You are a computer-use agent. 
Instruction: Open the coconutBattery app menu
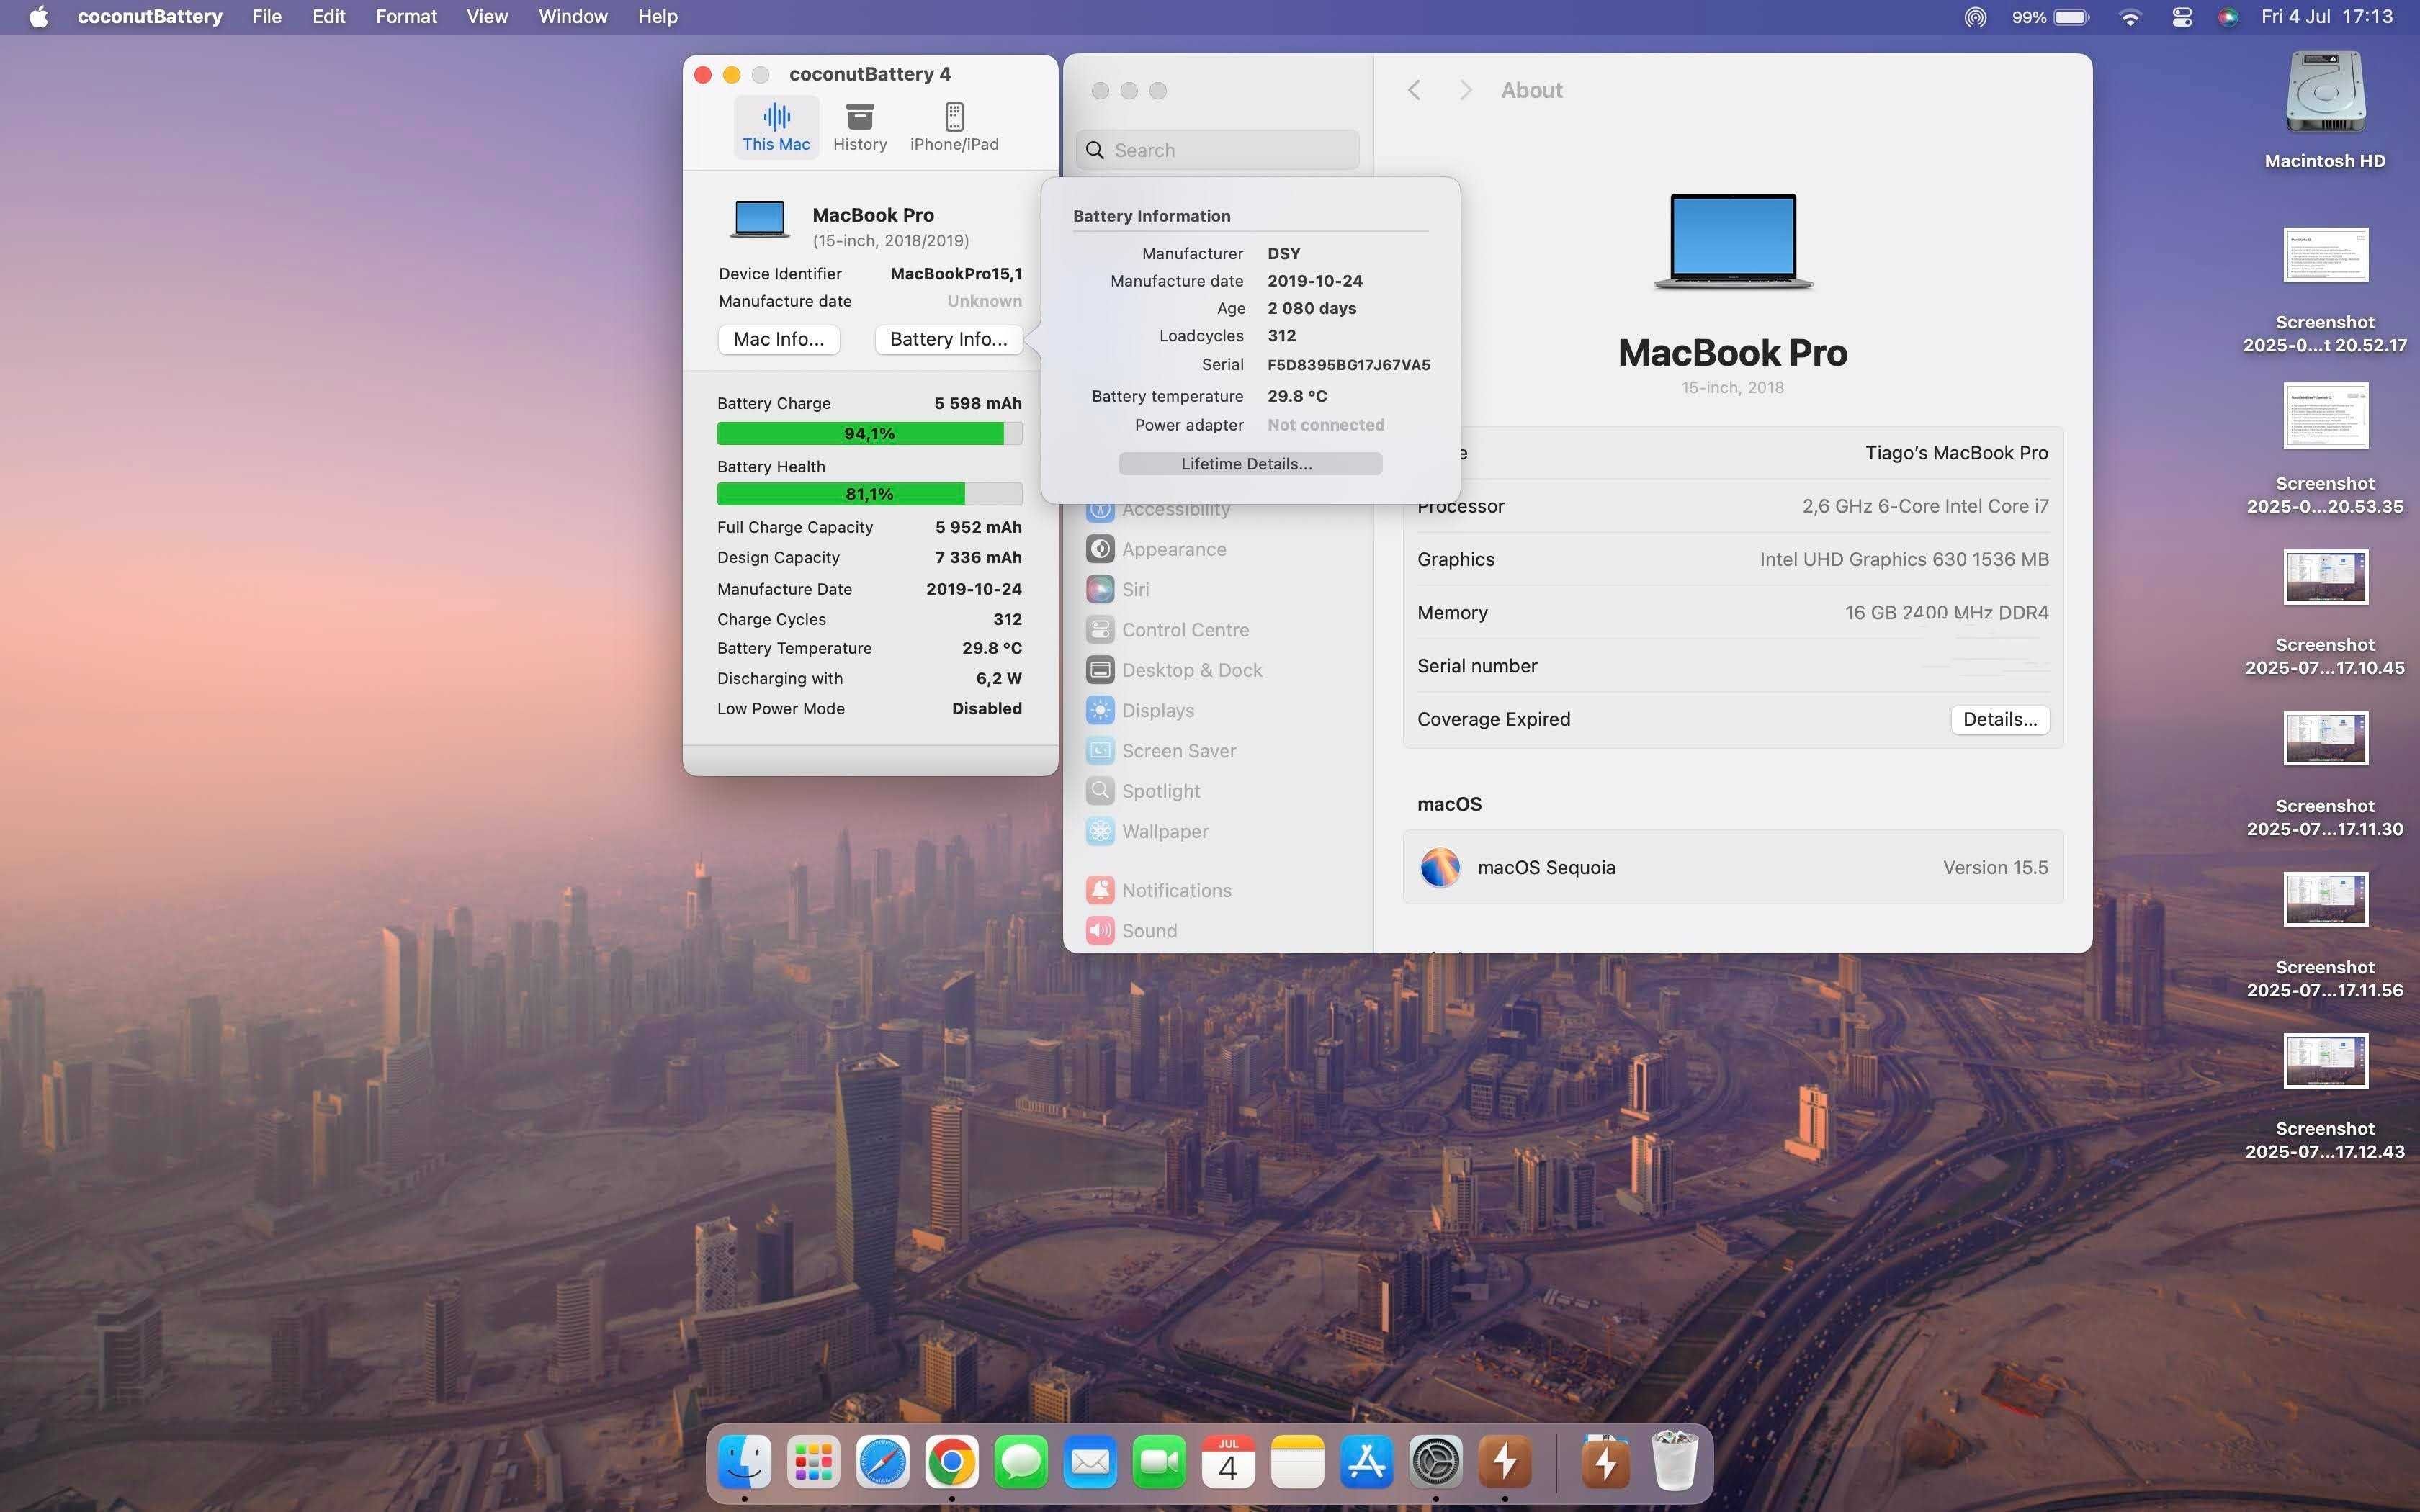pyautogui.click(x=150, y=17)
